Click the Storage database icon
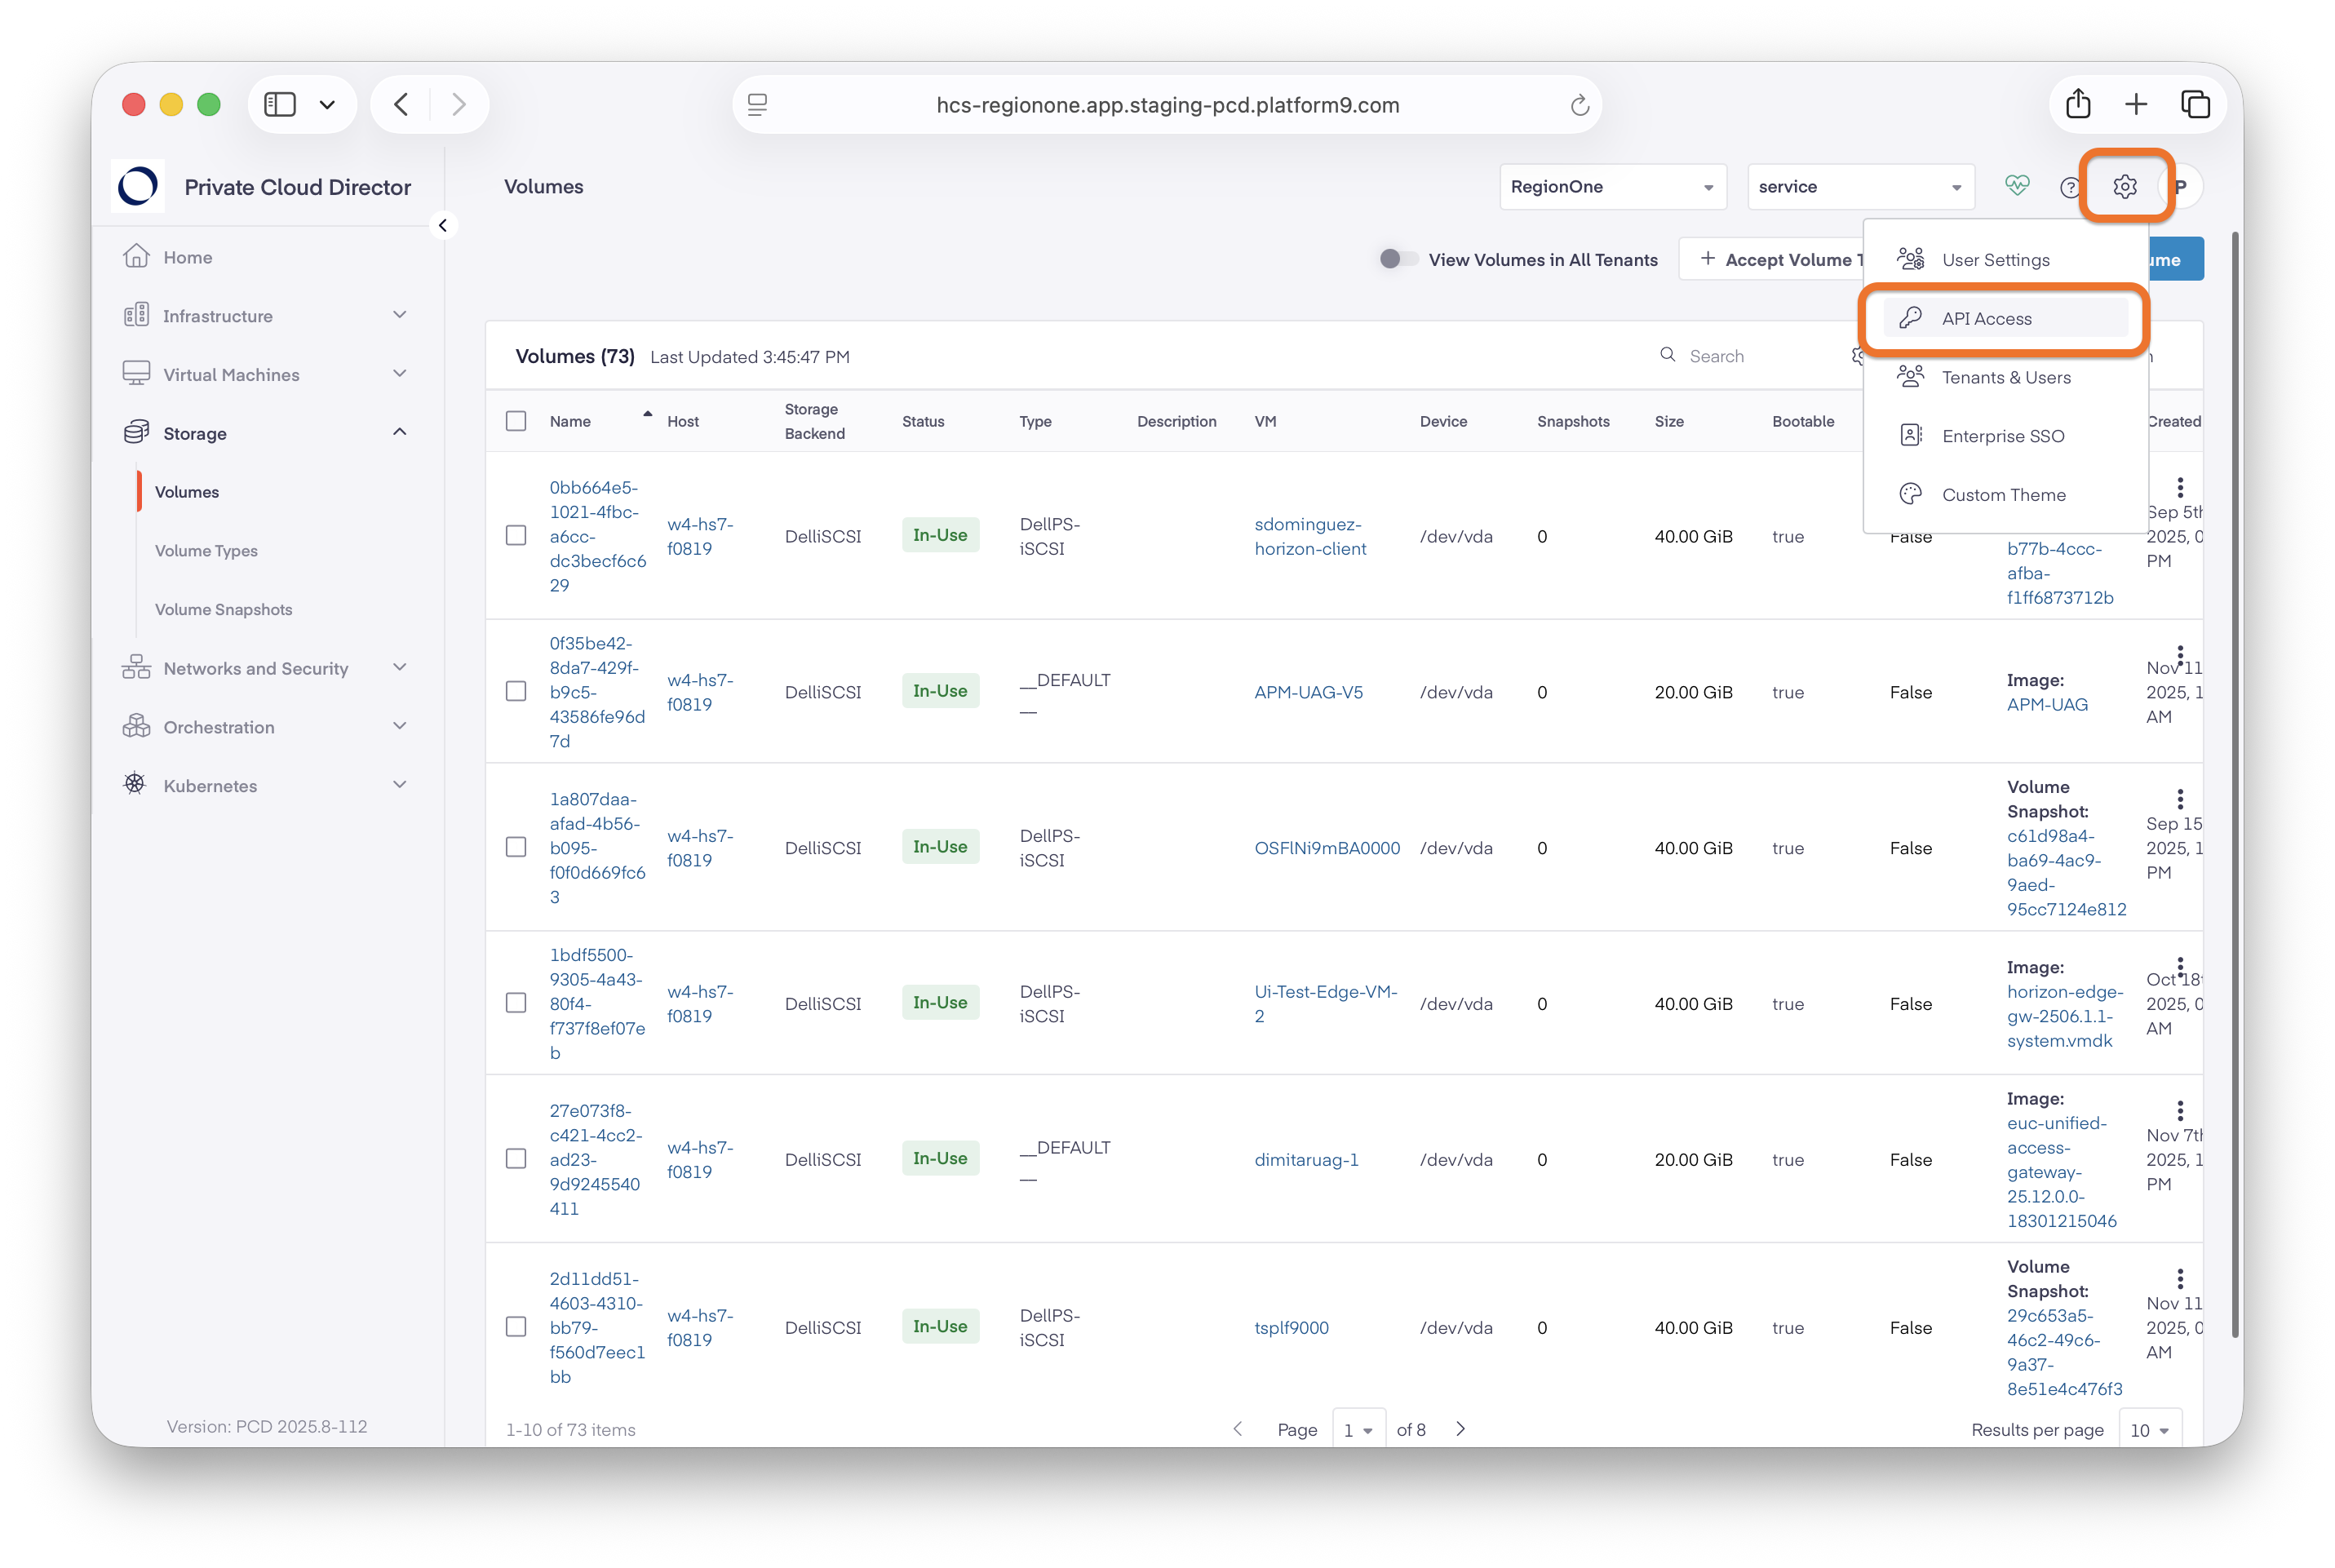The height and width of the screenshot is (1568, 2335). pyautogui.click(x=136, y=433)
